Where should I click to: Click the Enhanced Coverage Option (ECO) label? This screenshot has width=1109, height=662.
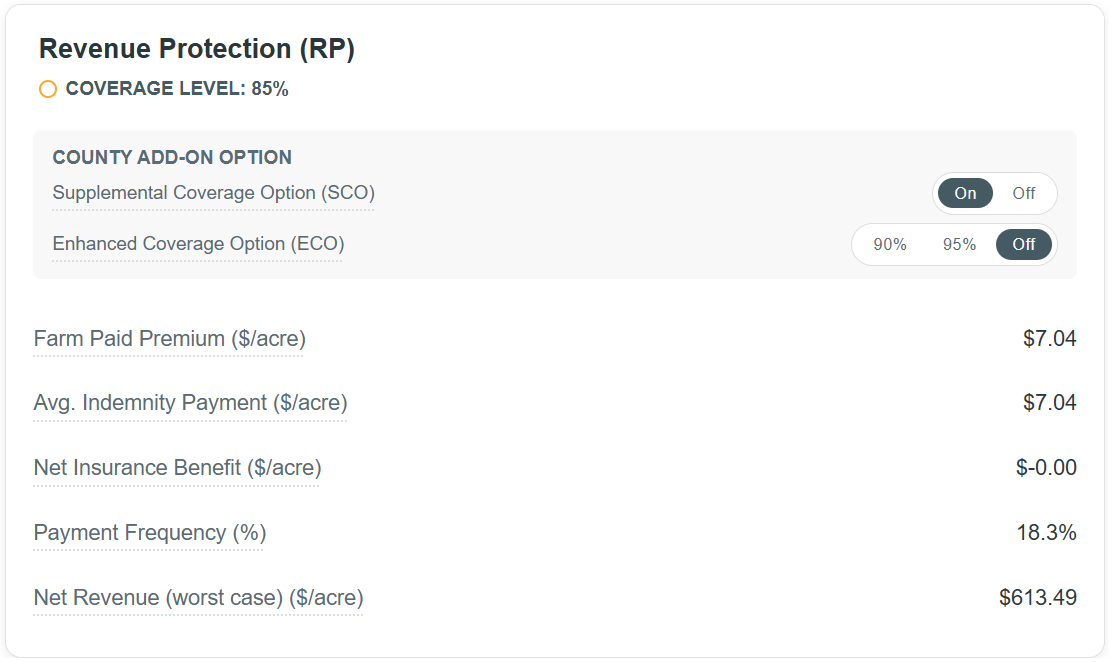point(198,244)
